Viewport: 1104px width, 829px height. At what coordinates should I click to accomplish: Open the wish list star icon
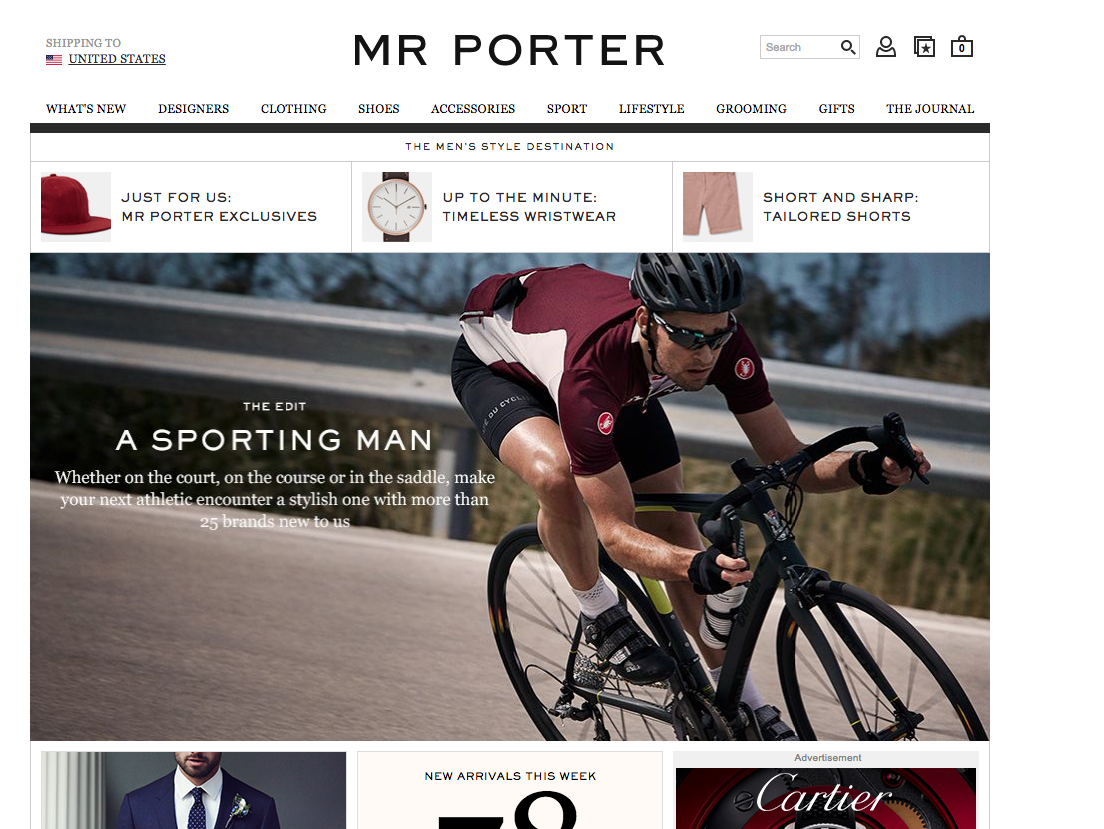coord(924,47)
